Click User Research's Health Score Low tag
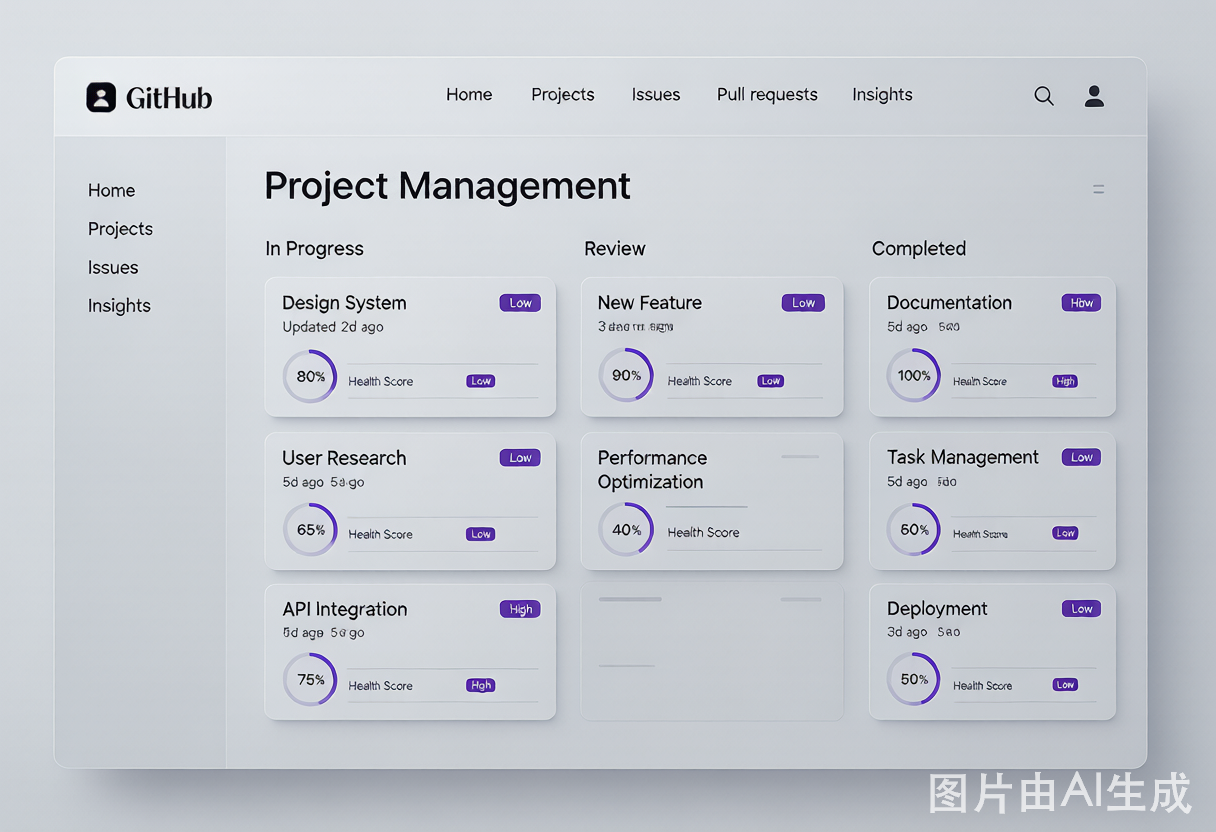 tap(481, 534)
